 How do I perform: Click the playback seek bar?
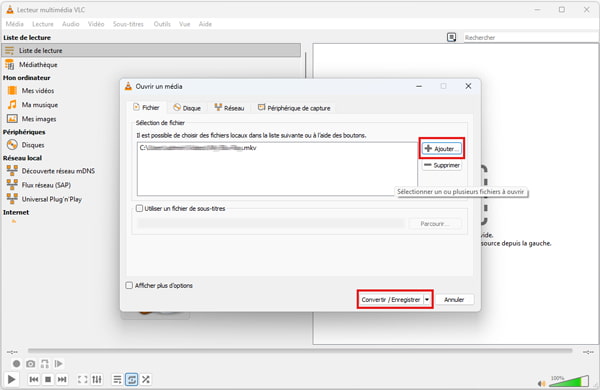(300, 351)
